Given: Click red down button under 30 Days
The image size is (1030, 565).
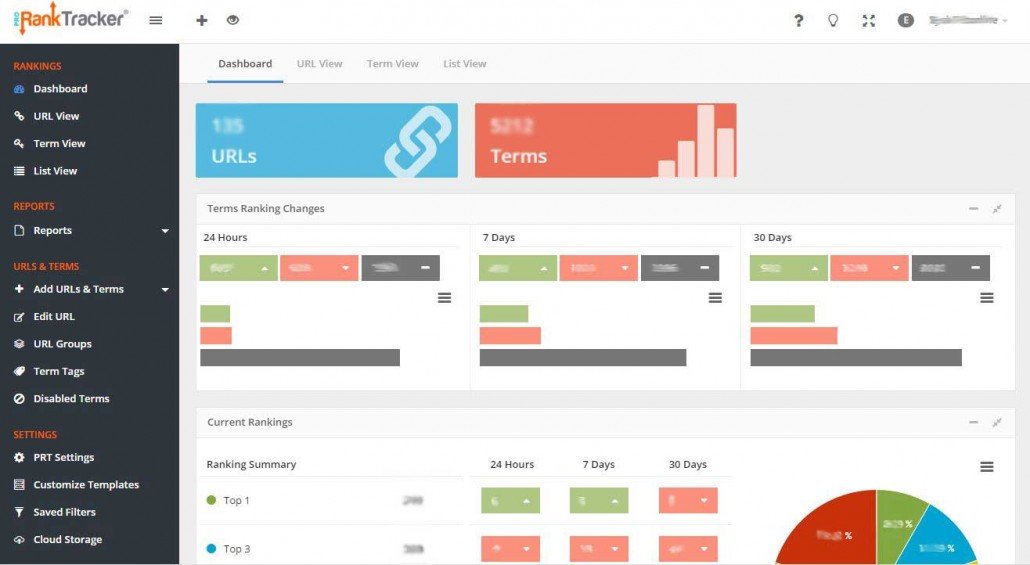Looking at the screenshot, I should 869,268.
